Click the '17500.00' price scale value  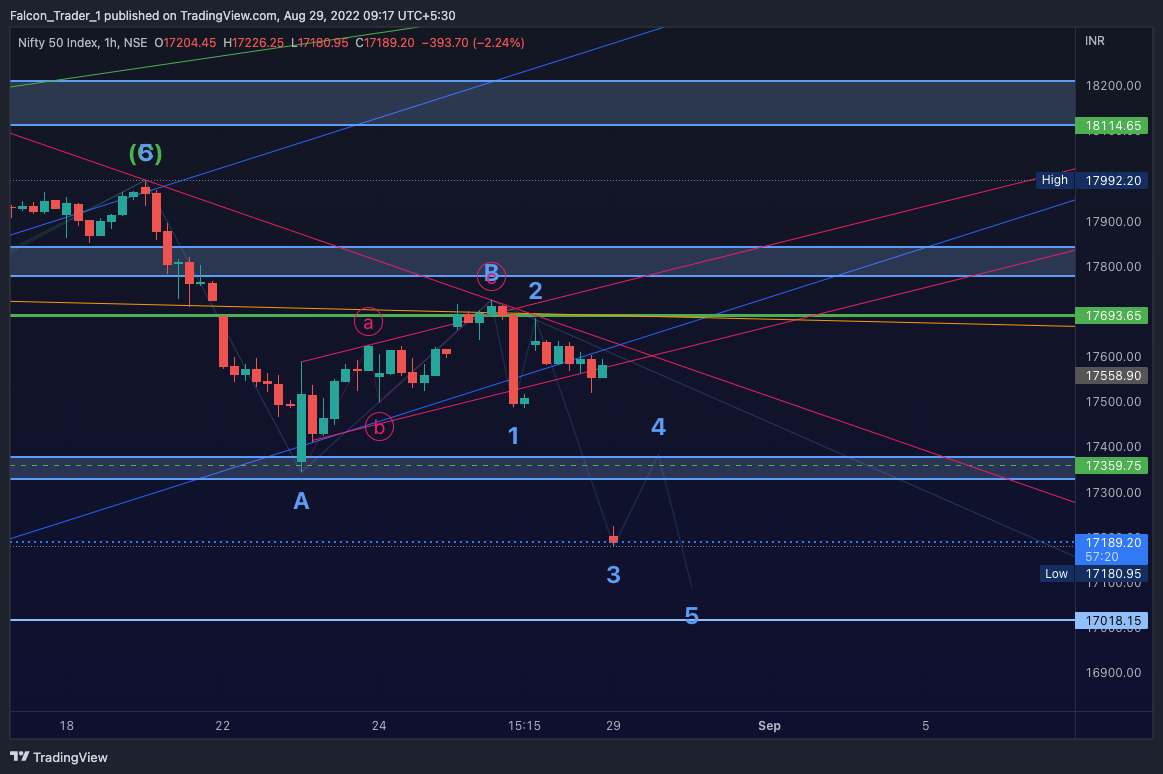(x=1113, y=402)
